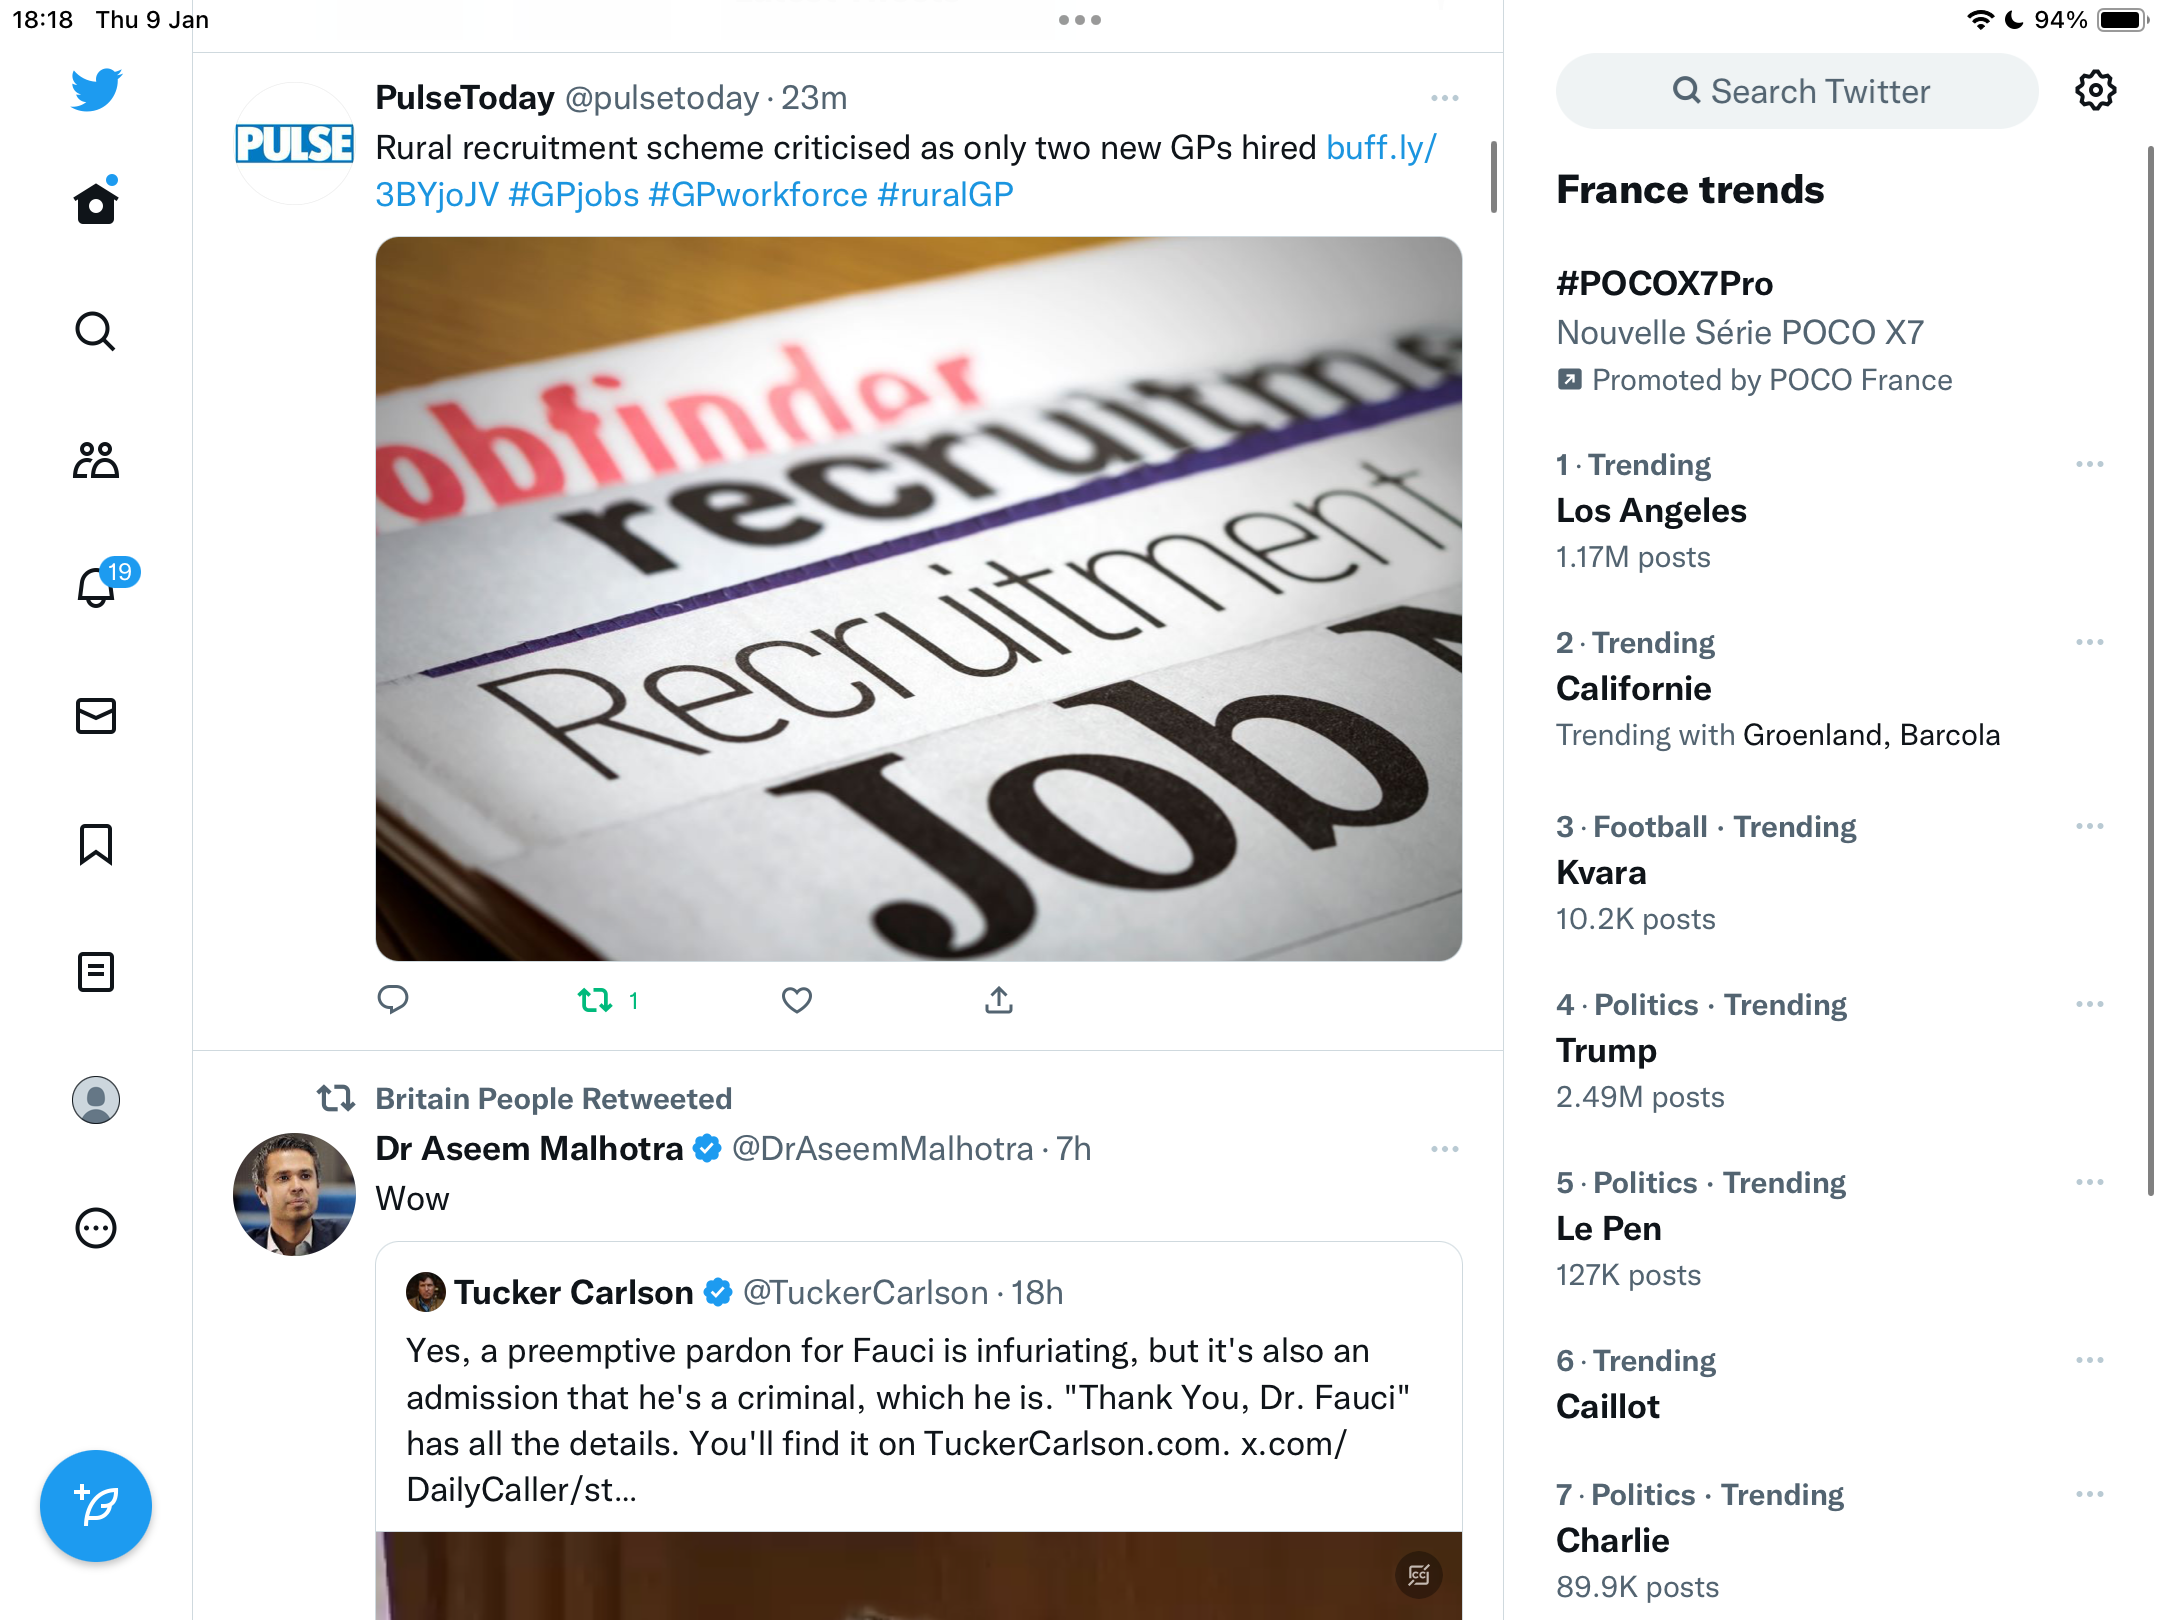Open the buff.ly link in PulseToday tweet
The height and width of the screenshot is (1620, 2160).
[x=1381, y=148]
